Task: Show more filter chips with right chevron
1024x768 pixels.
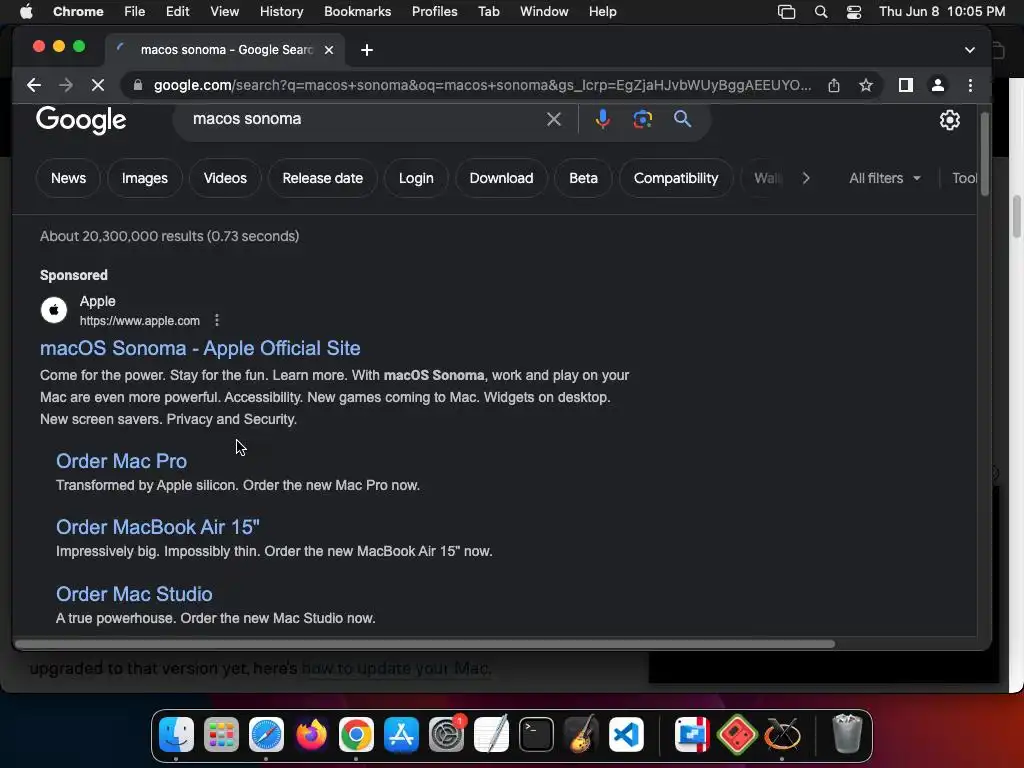Action: 806,178
